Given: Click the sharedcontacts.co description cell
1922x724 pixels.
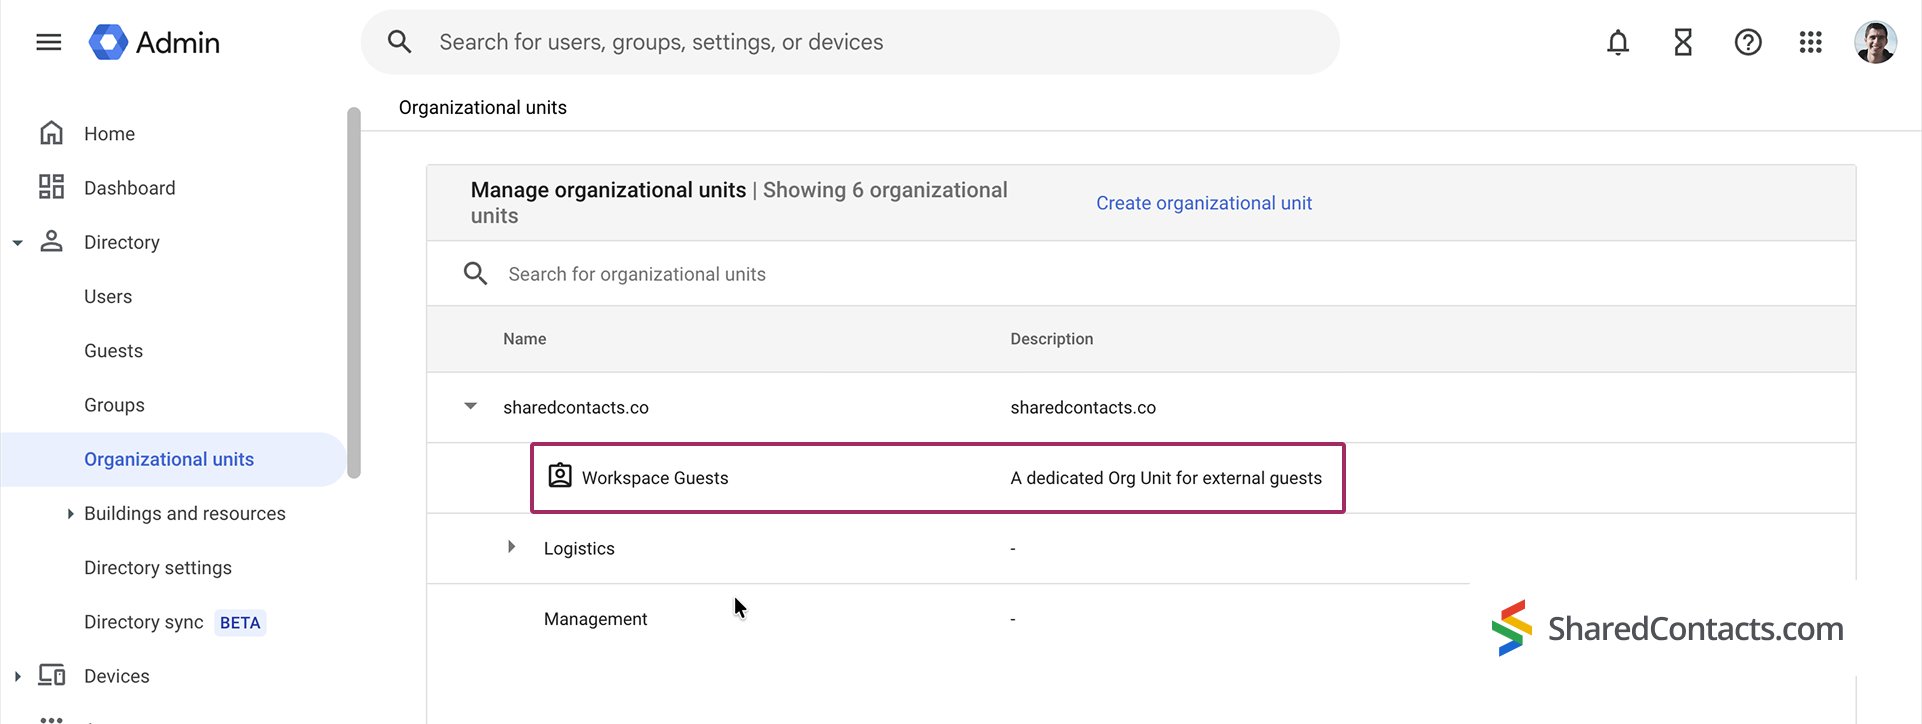Looking at the screenshot, I should click(x=1083, y=407).
